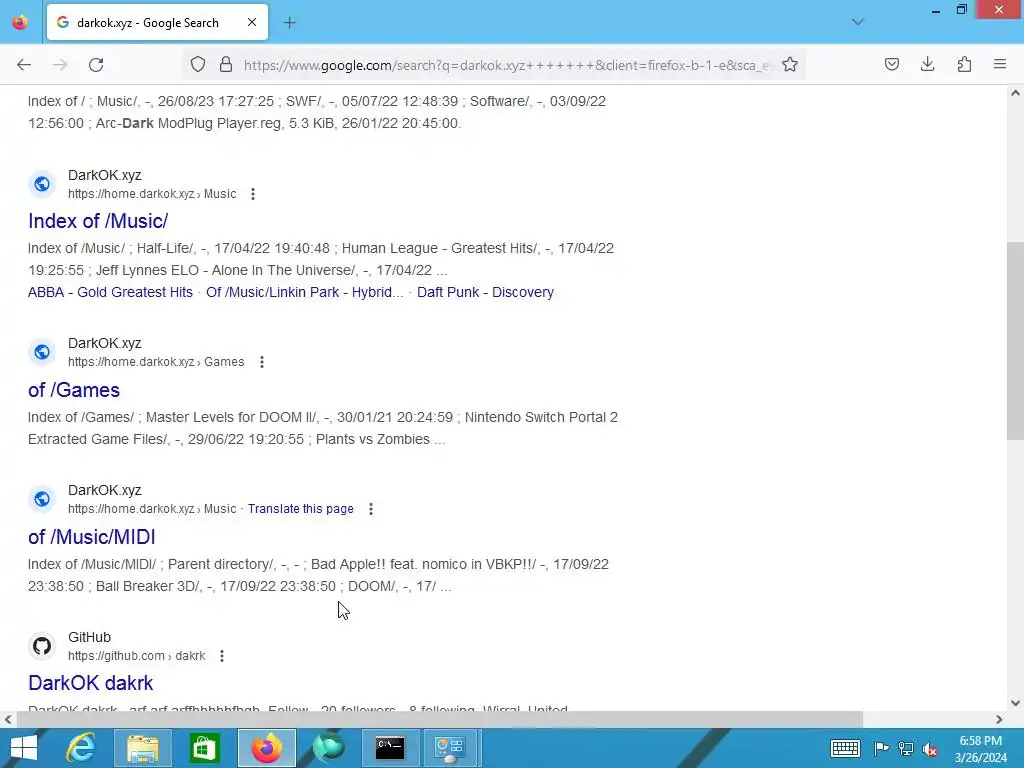Open the Firefox downloads panel

[927, 65]
